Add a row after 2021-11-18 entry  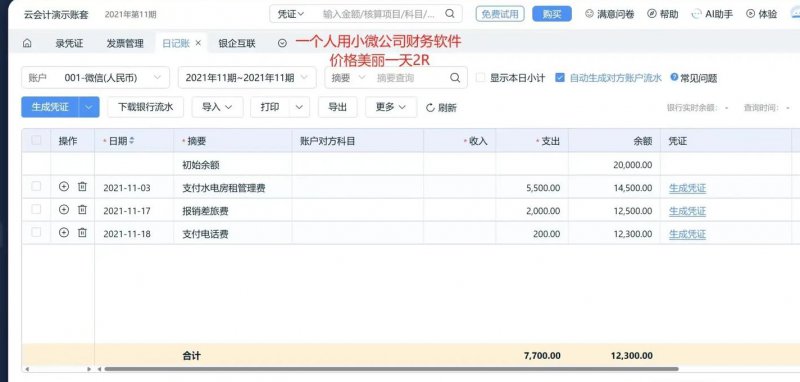[x=64, y=233]
